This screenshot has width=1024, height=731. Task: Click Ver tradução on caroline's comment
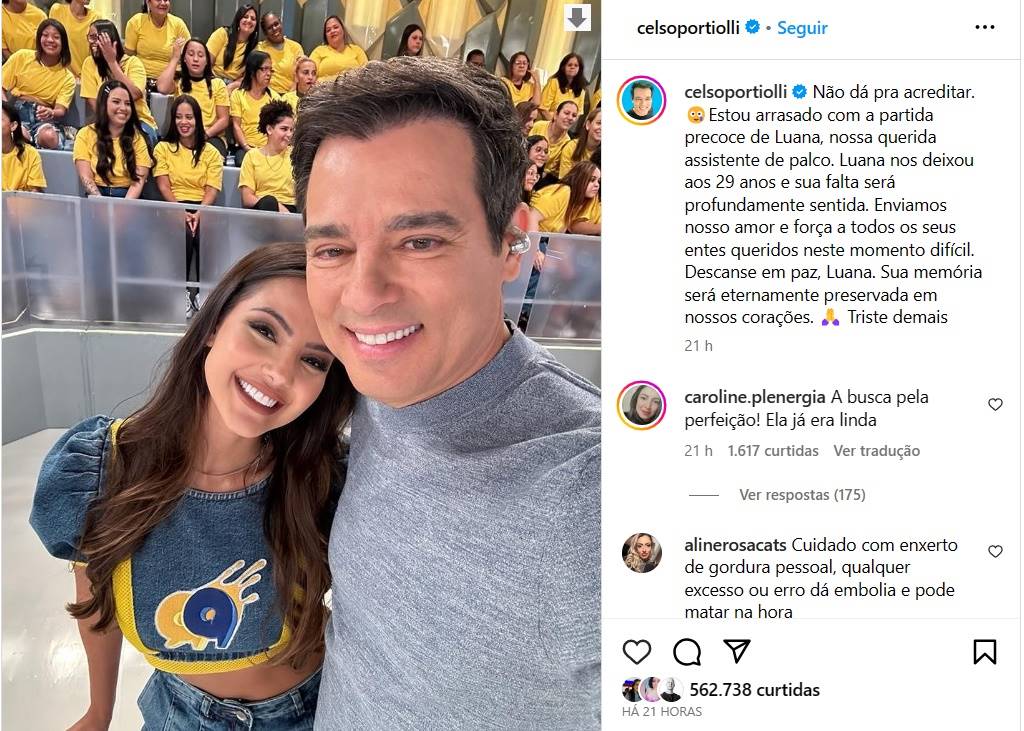(x=876, y=451)
